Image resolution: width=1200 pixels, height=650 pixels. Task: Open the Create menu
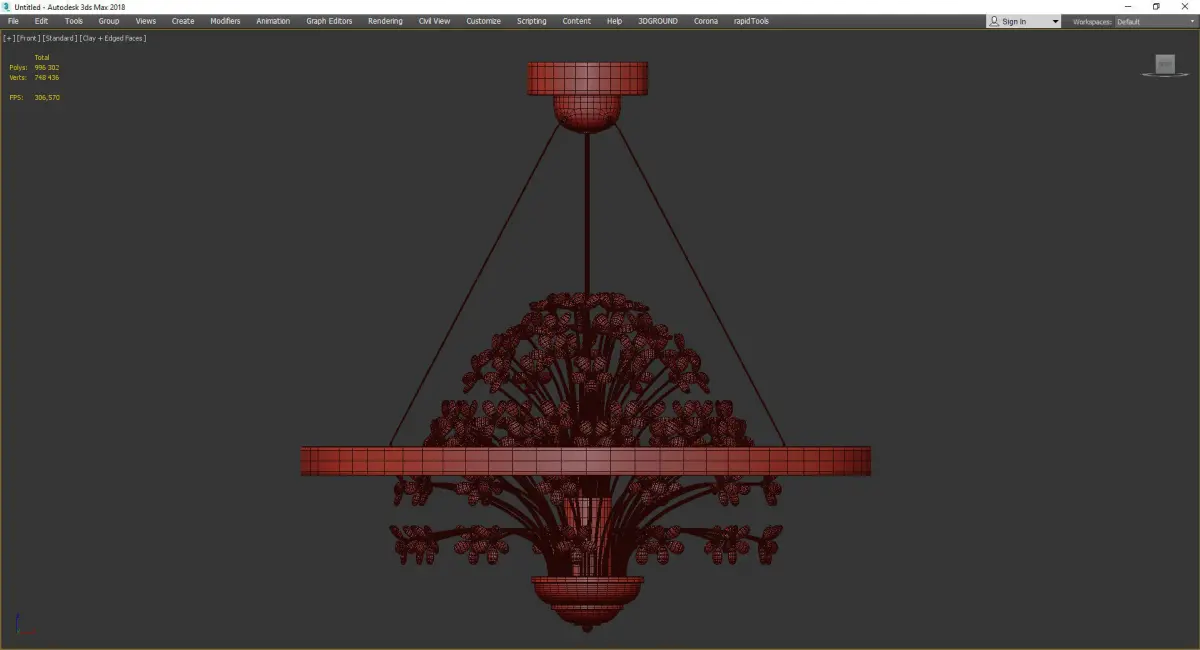click(183, 21)
